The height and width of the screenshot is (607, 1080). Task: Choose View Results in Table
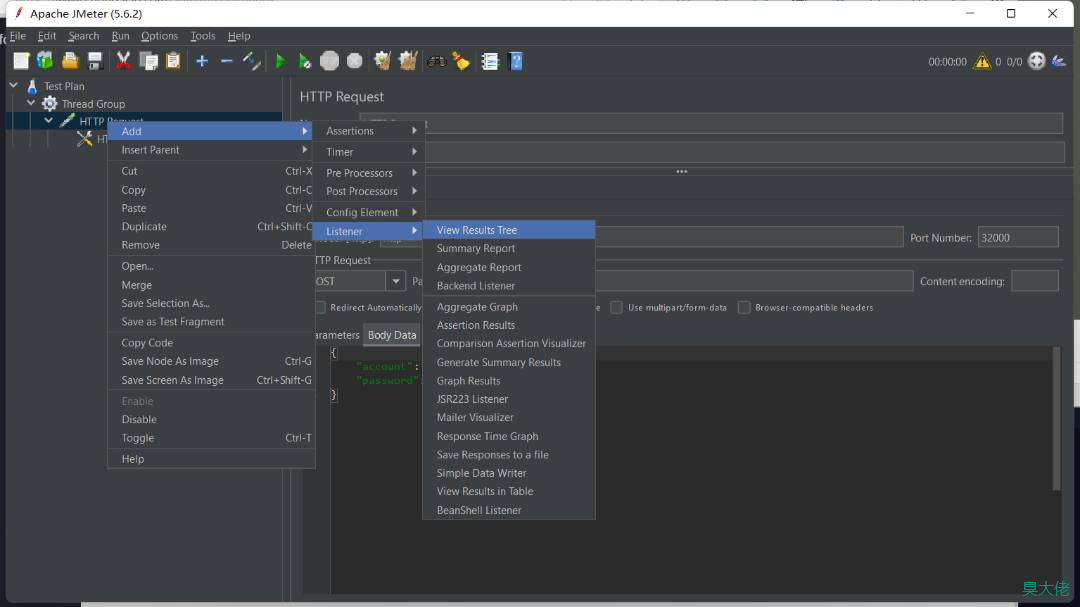point(508,491)
